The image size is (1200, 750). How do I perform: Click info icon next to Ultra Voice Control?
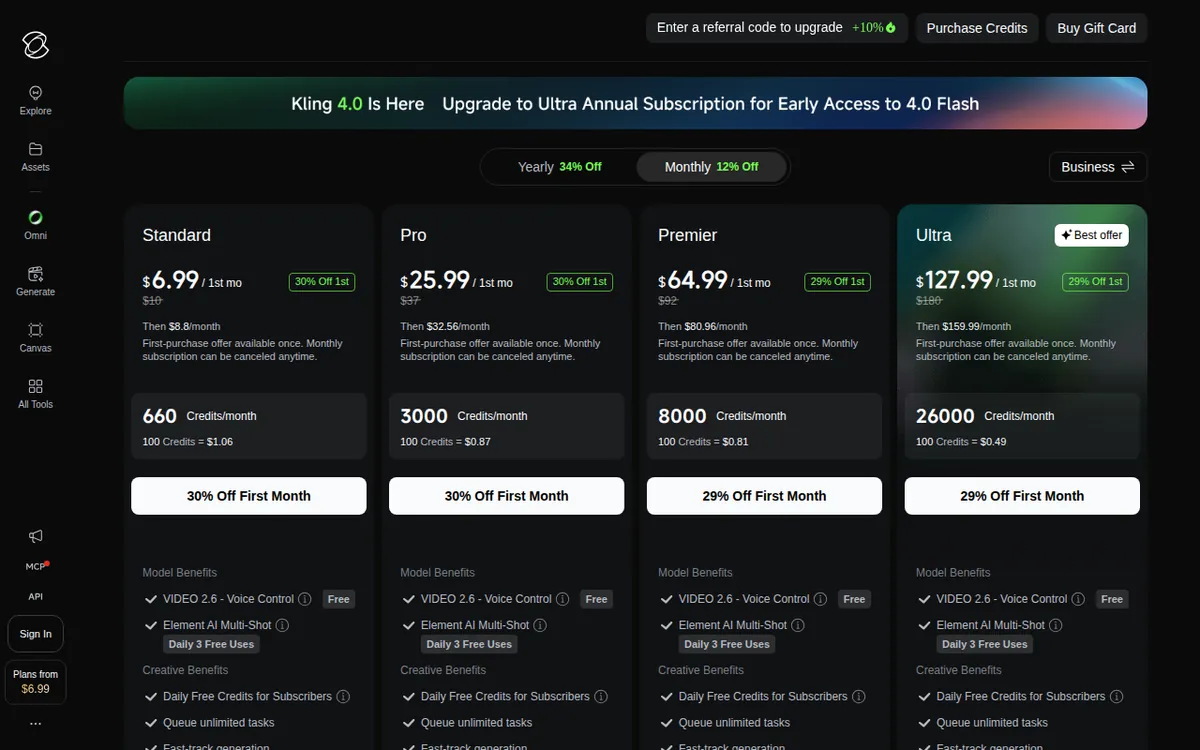(x=1078, y=599)
